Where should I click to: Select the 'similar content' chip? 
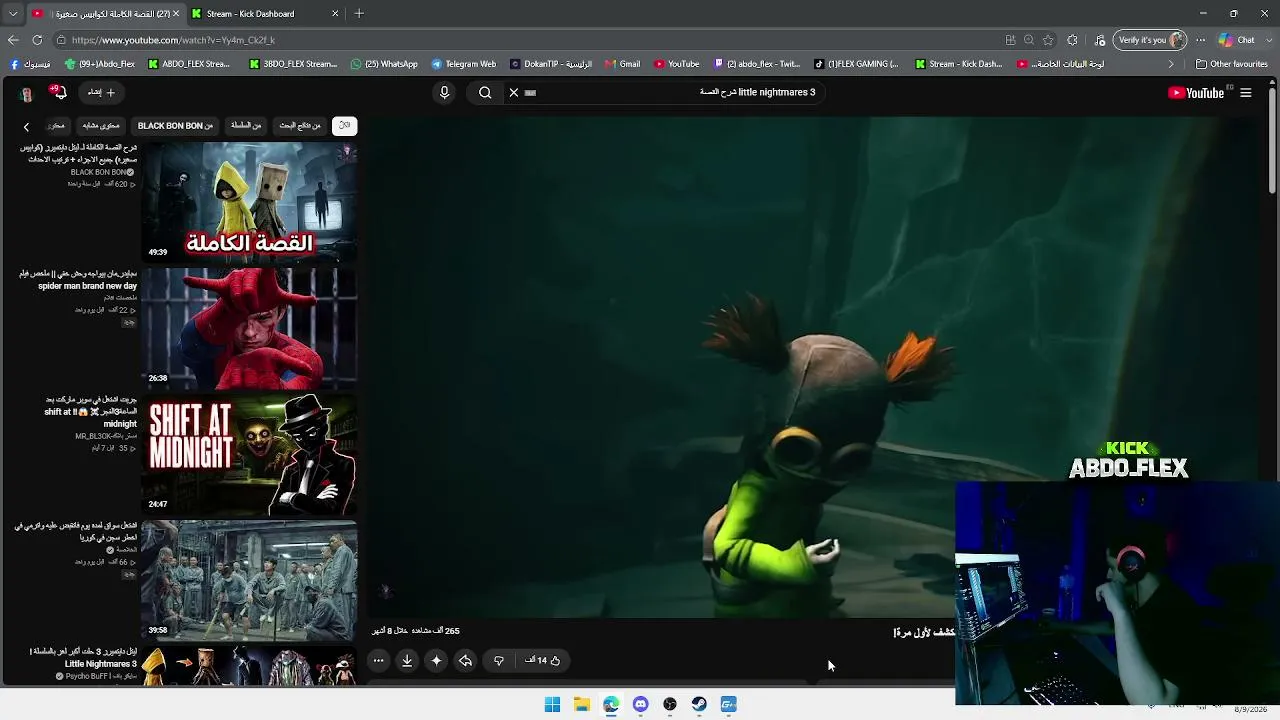(101, 126)
